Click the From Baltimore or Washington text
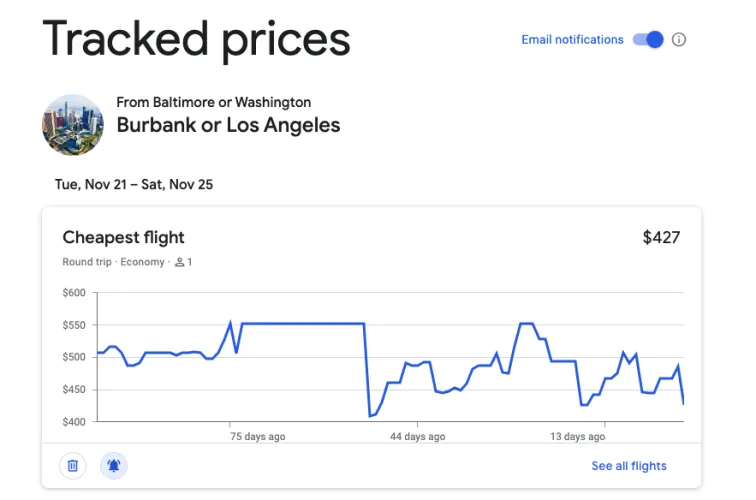The image size is (756, 500). (x=213, y=102)
